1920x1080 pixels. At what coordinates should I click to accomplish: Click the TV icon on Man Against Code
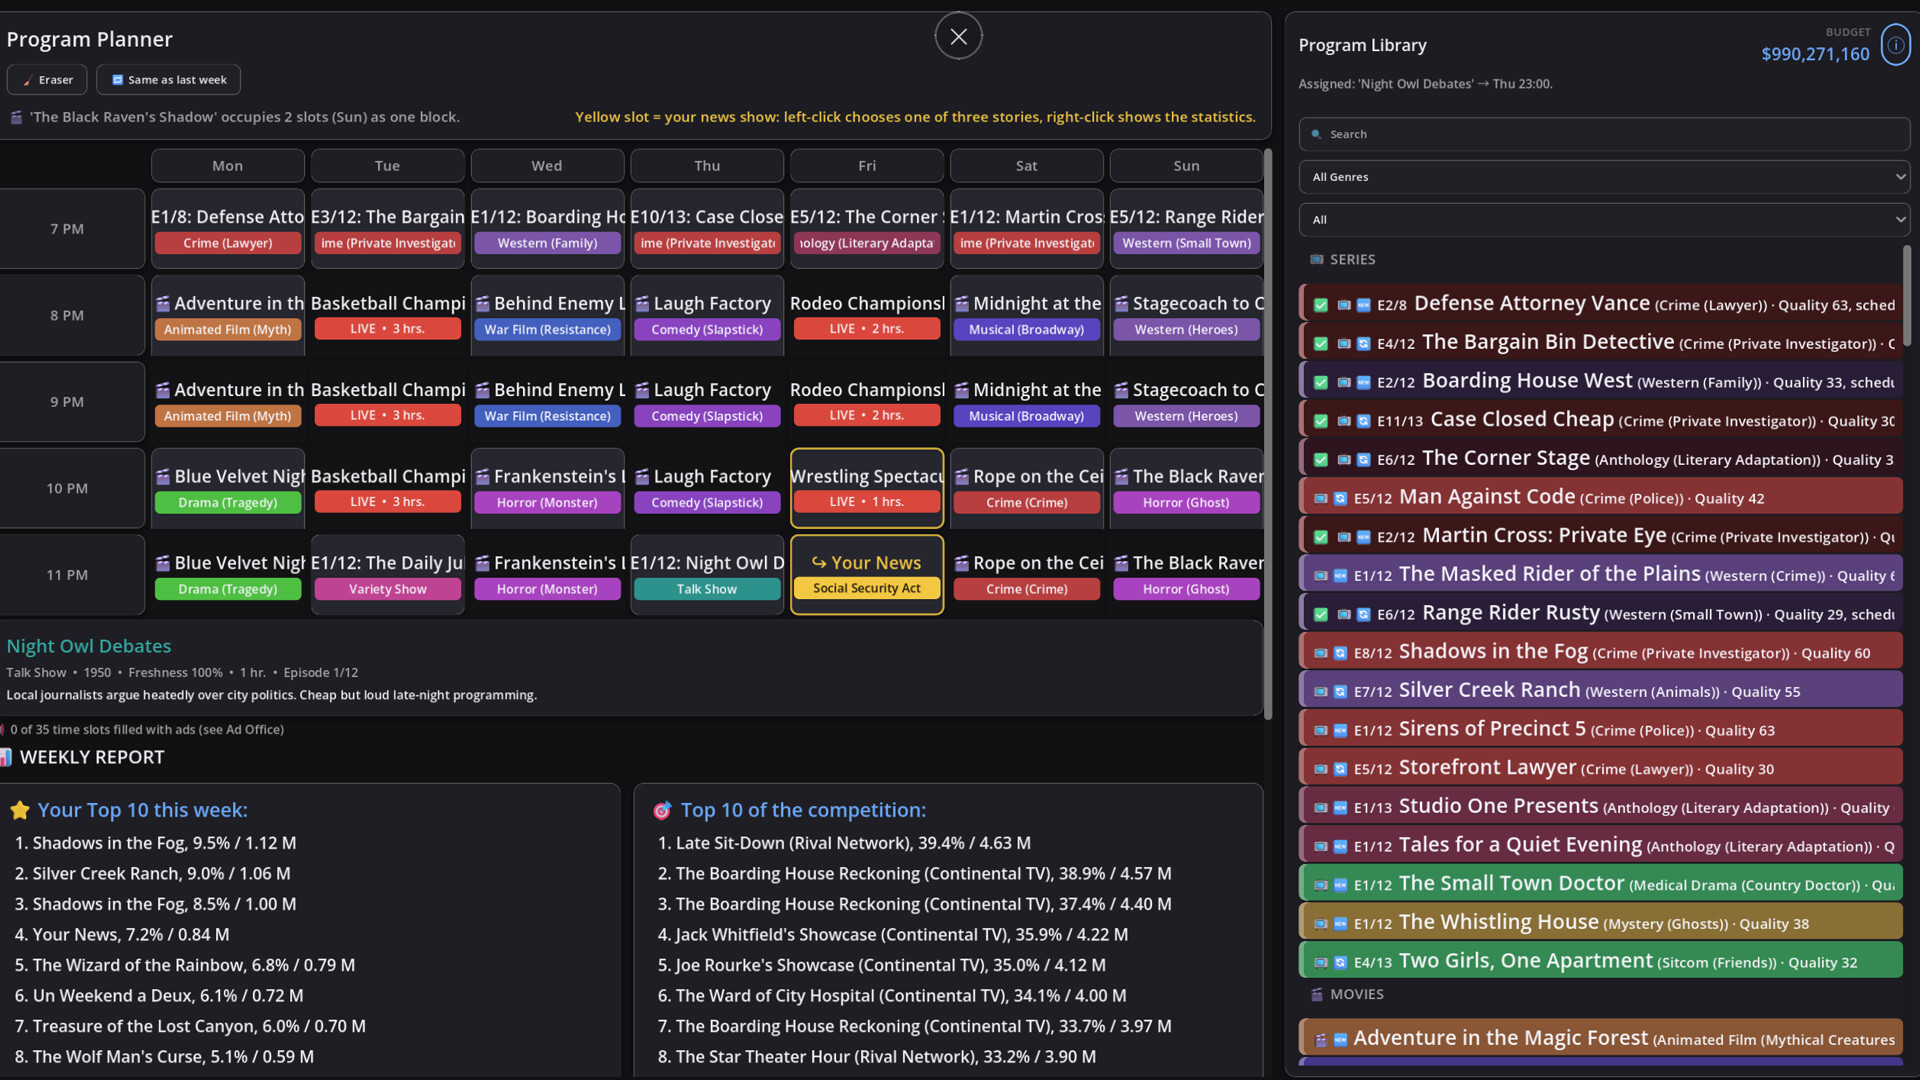tap(1321, 498)
